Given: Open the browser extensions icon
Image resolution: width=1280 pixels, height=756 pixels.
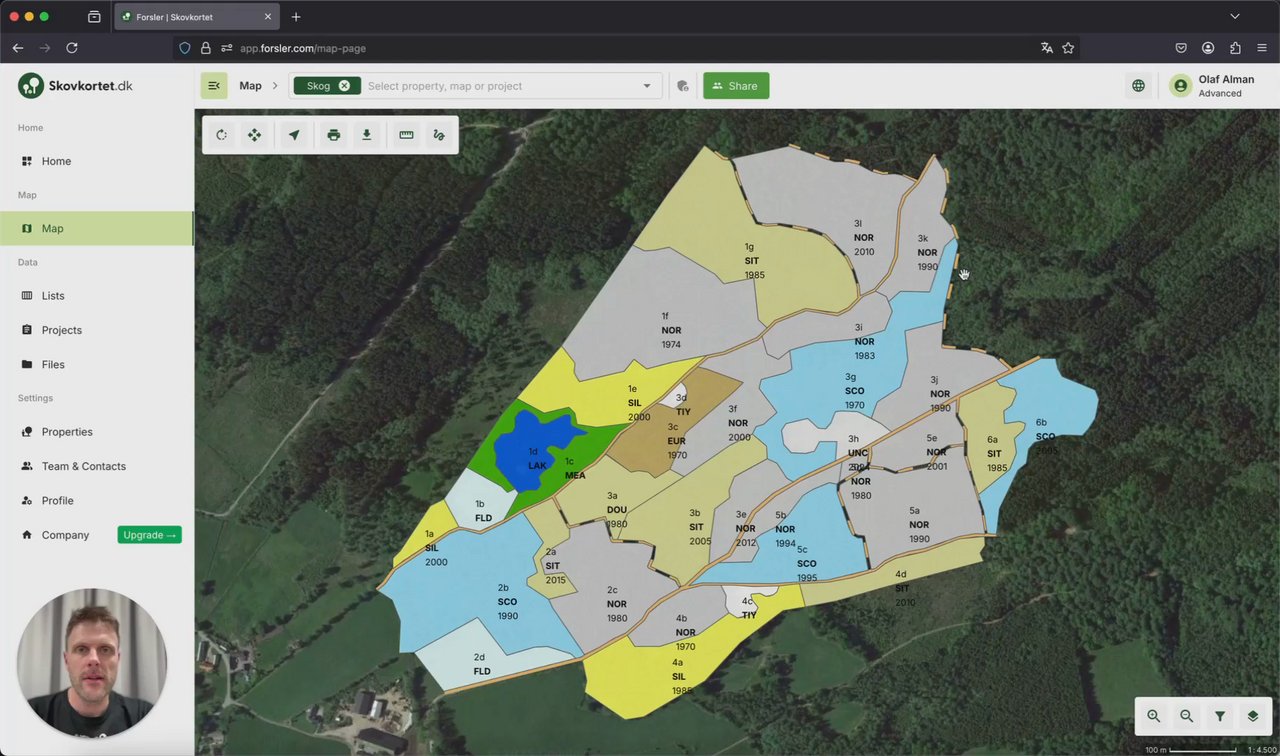Looking at the screenshot, I should [x=1235, y=48].
